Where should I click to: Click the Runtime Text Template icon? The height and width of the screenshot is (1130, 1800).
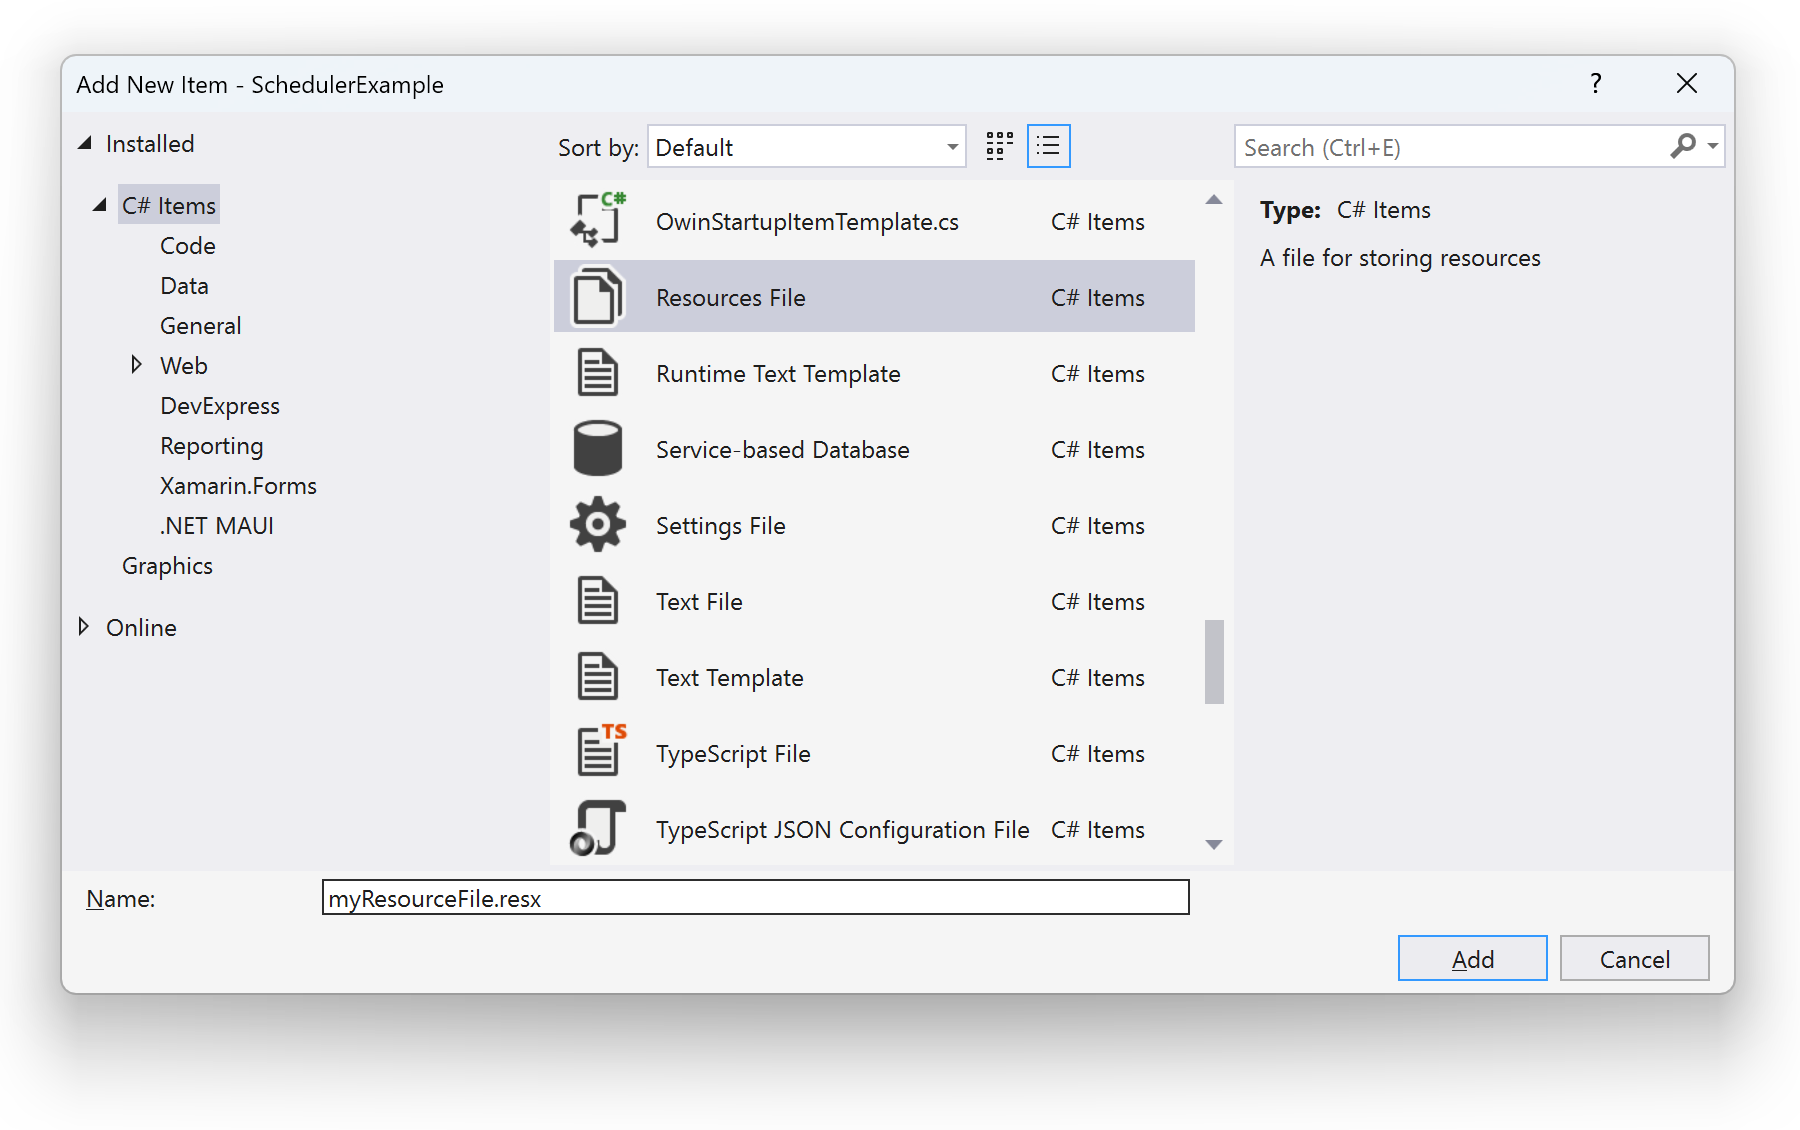coord(598,373)
